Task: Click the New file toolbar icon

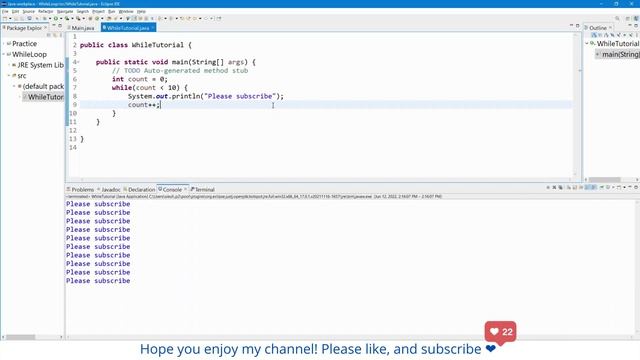Action: 5,18
